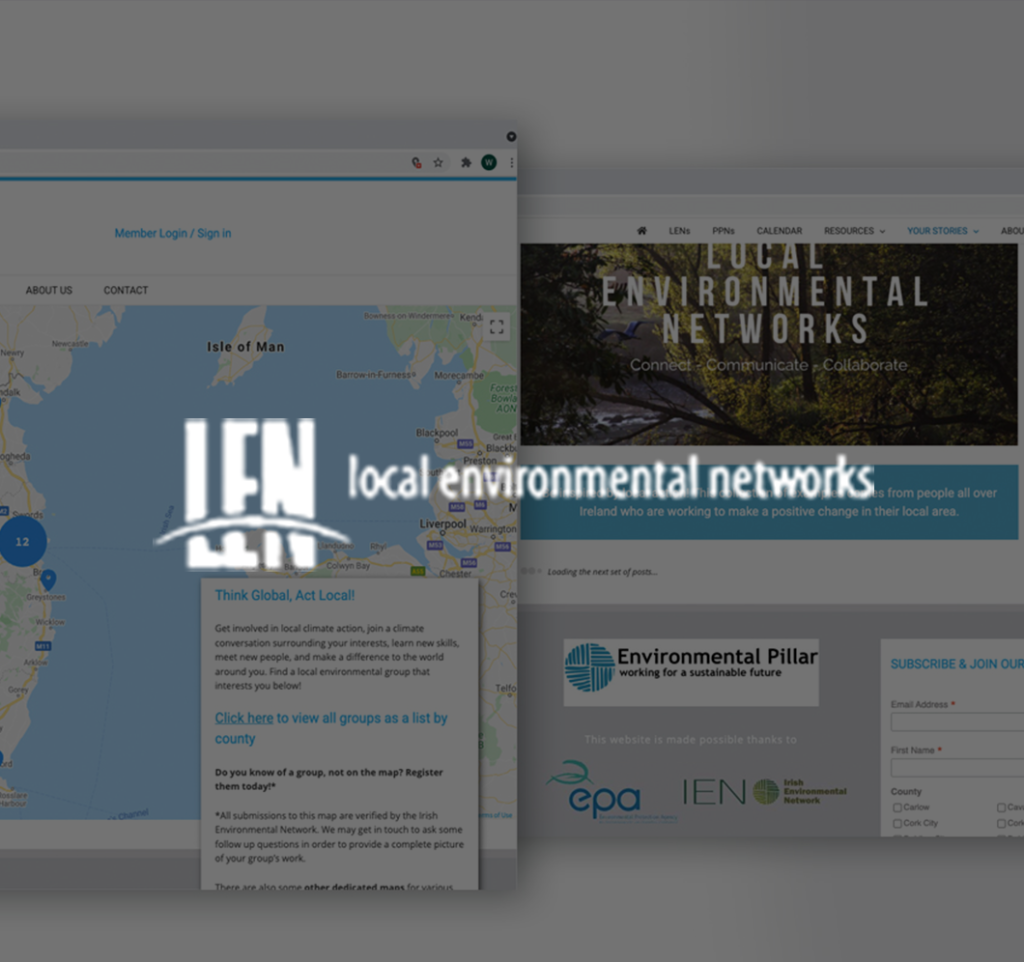Expand the RESOURCES dropdown menu
Image resolution: width=1024 pixels, height=962 pixels.
(854, 231)
